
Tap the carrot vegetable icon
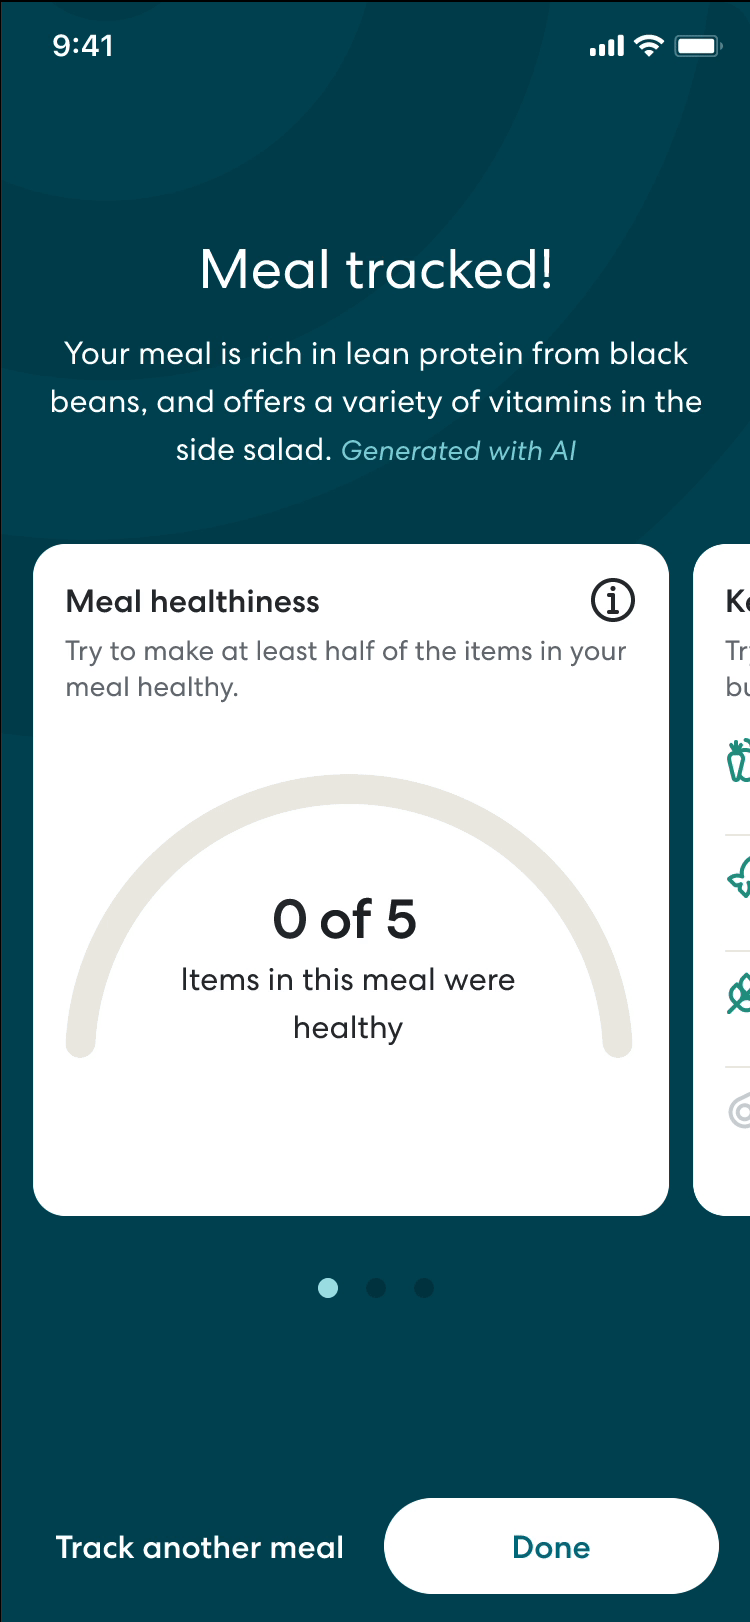(739, 761)
